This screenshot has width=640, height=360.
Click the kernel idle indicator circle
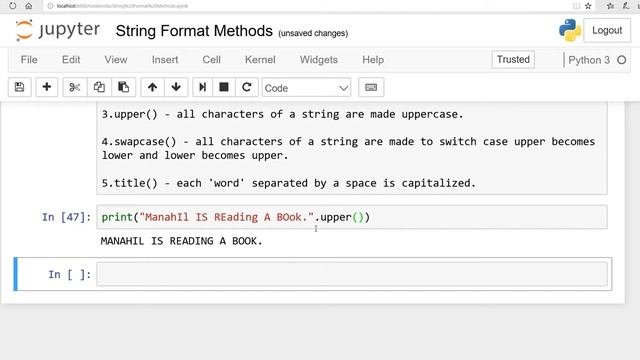[x=622, y=60]
